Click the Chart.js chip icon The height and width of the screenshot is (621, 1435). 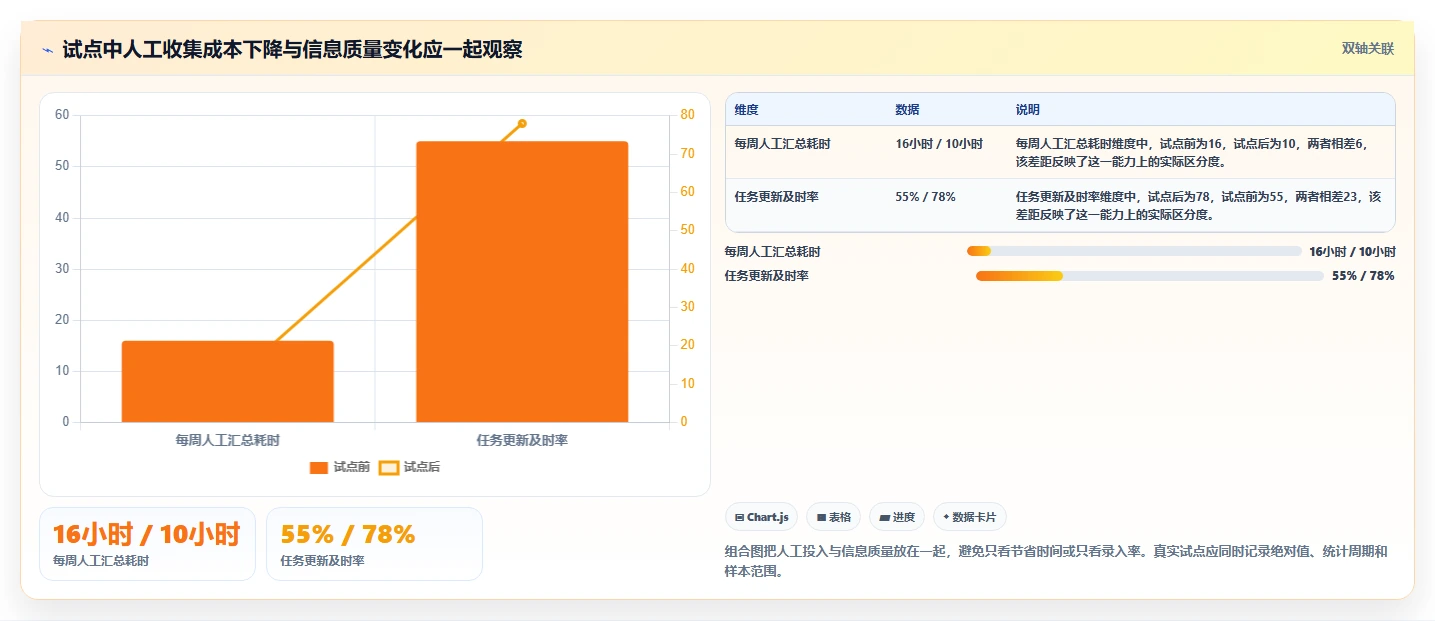click(x=739, y=517)
